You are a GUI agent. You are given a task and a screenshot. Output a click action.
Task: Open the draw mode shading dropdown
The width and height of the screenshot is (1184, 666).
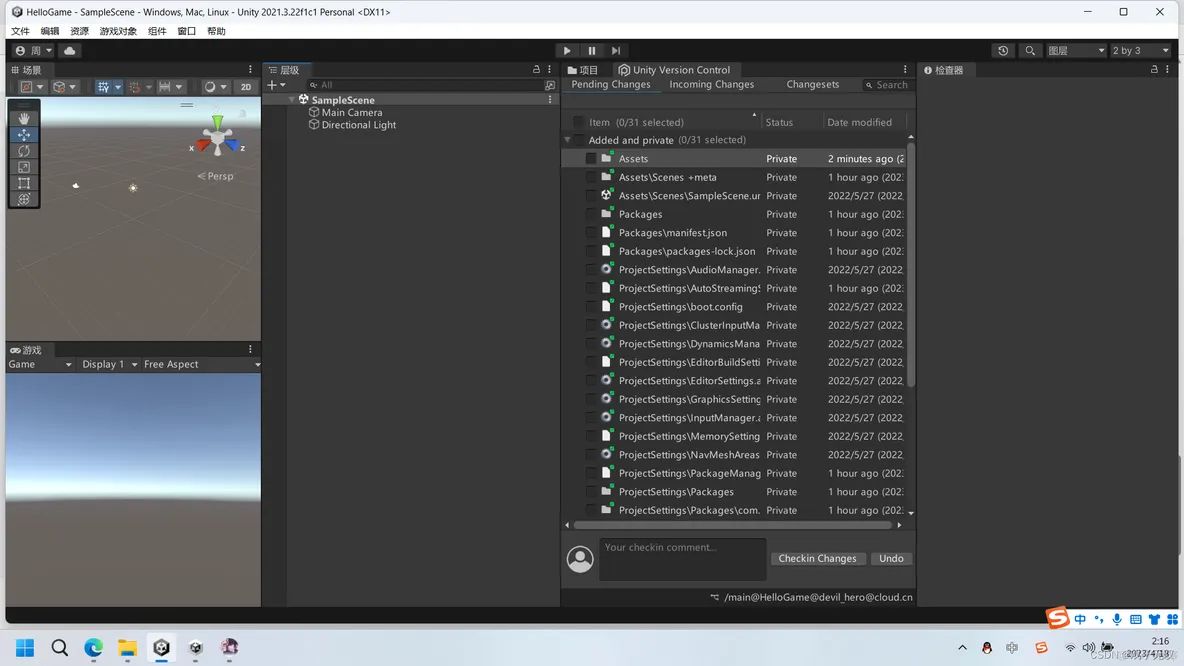click(x=214, y=87)
